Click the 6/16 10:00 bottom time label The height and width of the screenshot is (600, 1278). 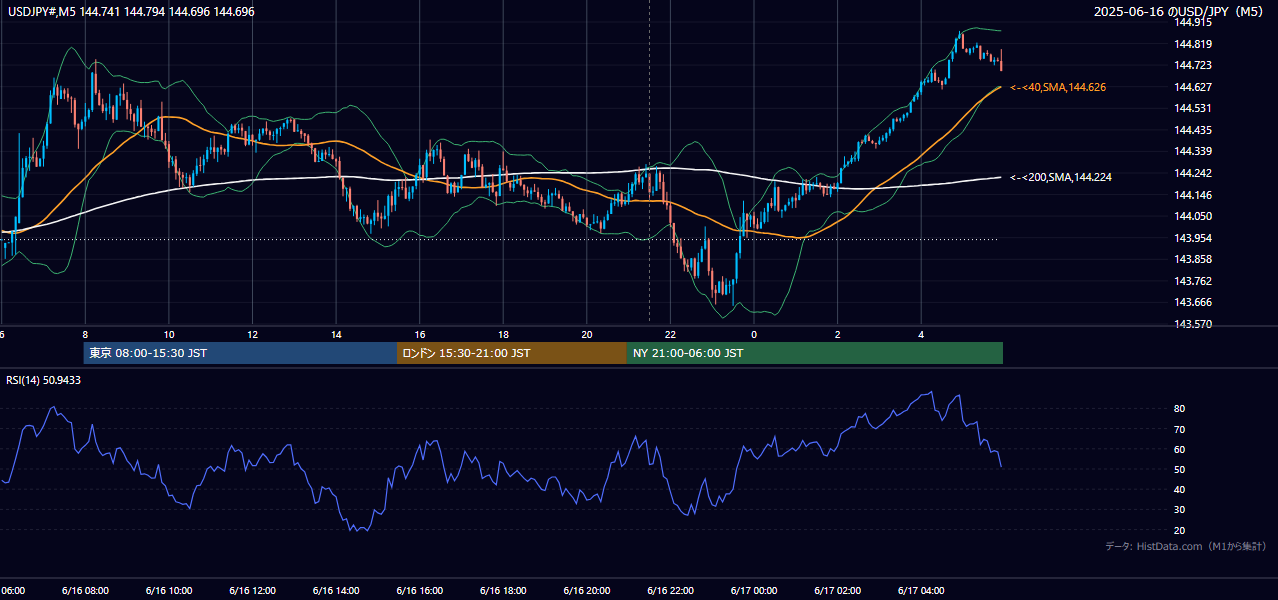point(169,590)
